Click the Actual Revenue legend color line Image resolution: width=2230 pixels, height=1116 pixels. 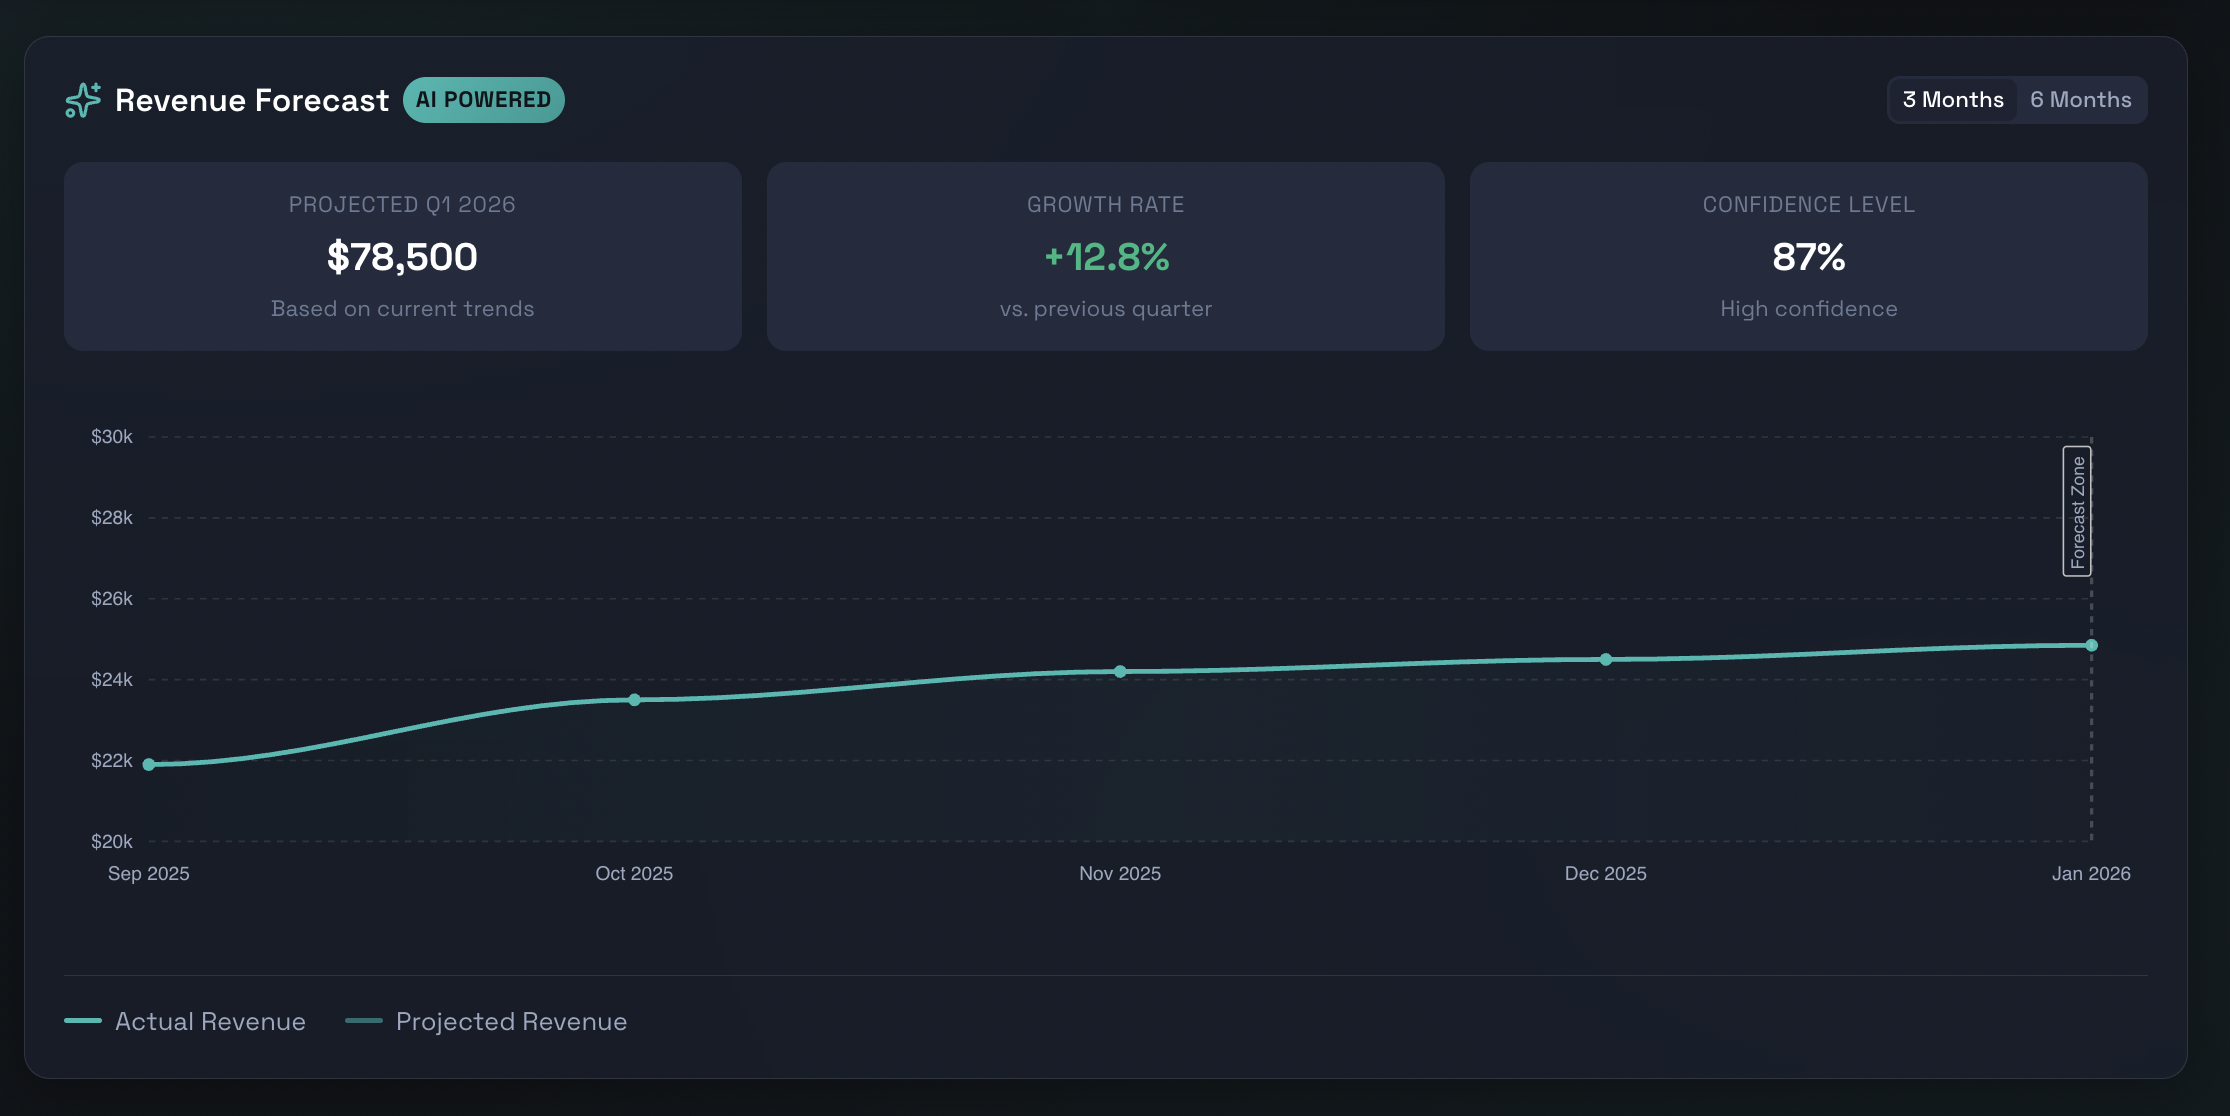83,1021
